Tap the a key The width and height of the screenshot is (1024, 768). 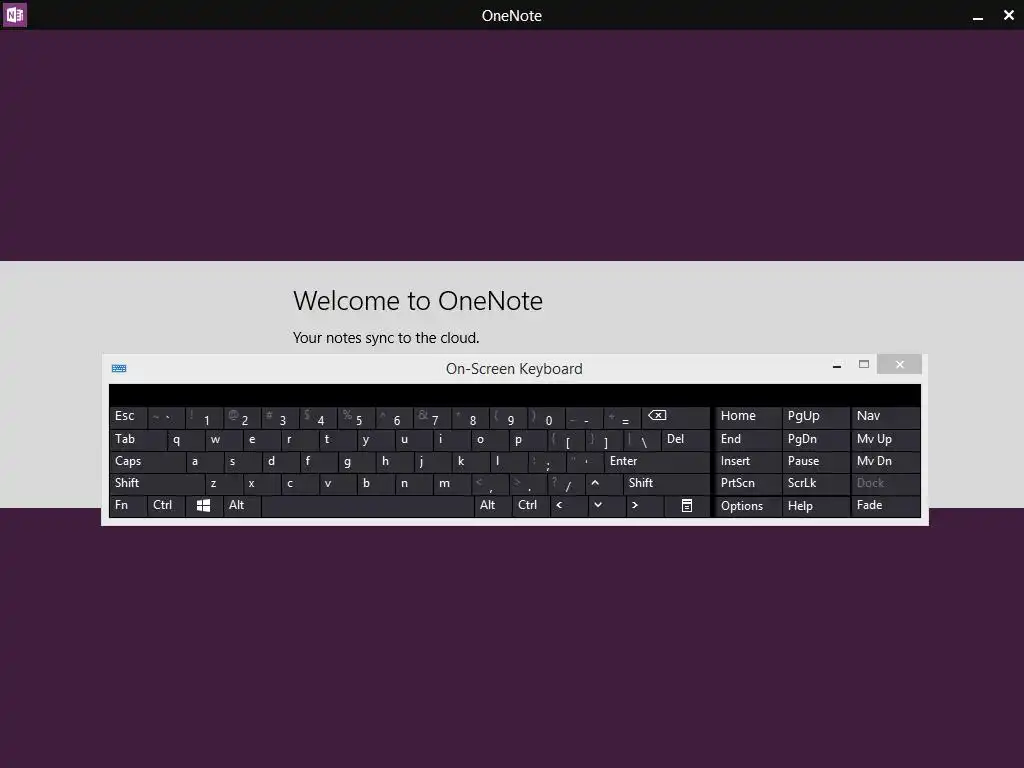(x=204, y=462)
